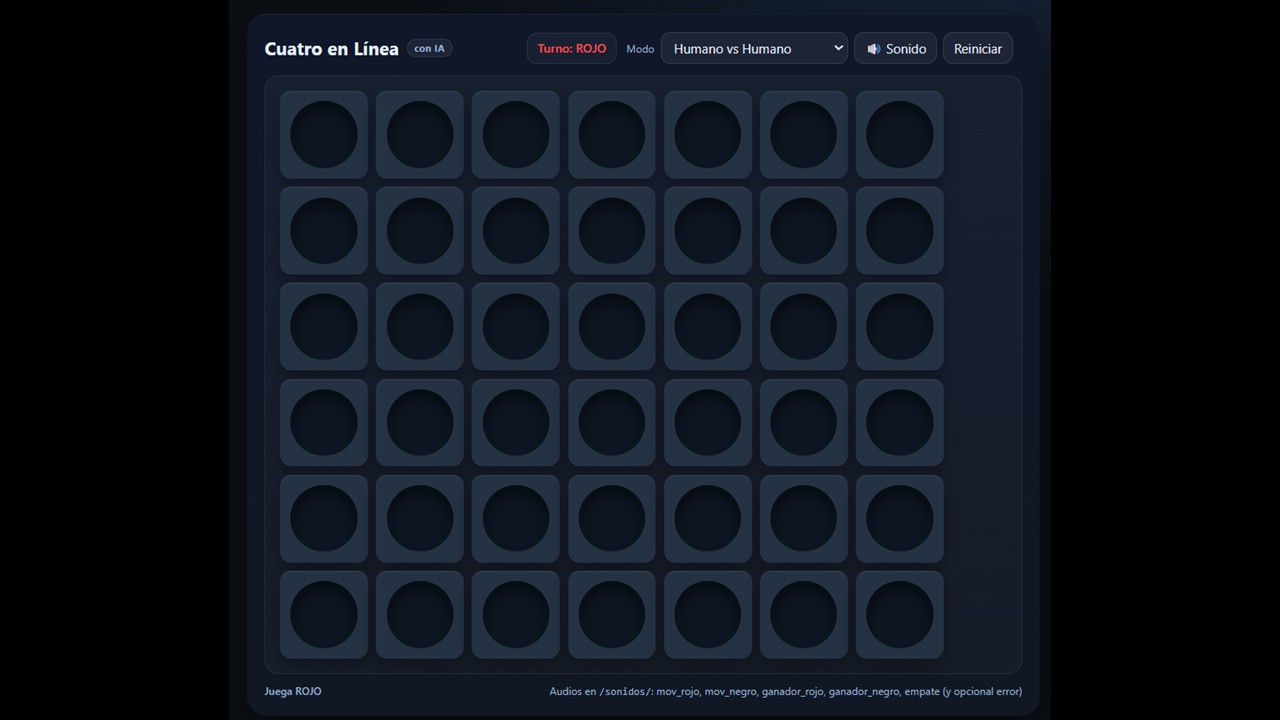Click the con IA badge
This screenshot has width=1280, height=720.
[x=429, y=49]
